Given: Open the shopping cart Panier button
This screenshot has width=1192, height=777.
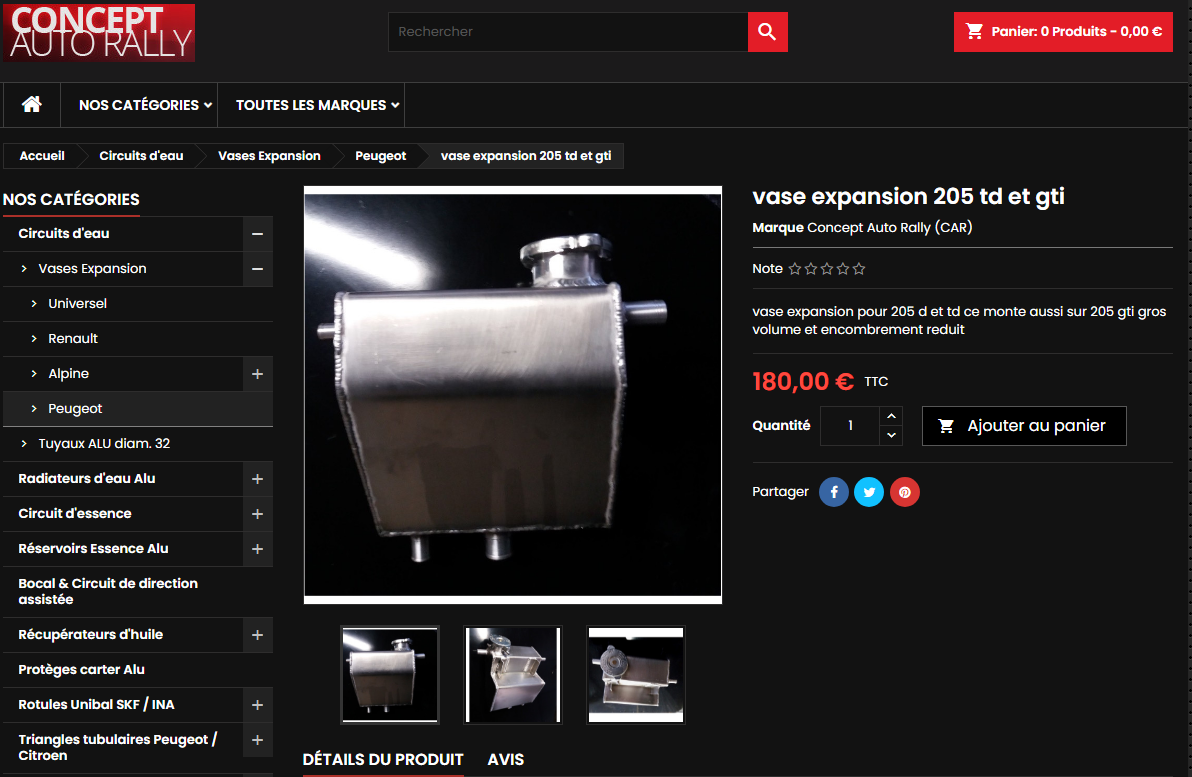Looking at the screenshot, I should point(1063,32).
